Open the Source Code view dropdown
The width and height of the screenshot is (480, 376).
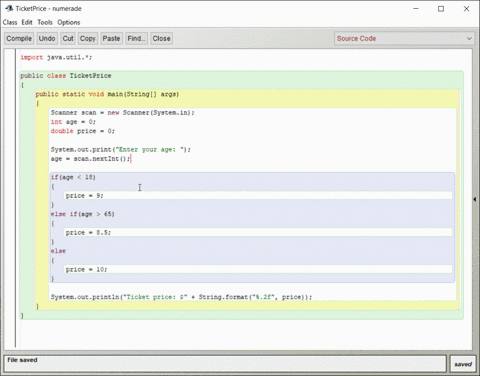pyautogui.click(x=404, y=39)
